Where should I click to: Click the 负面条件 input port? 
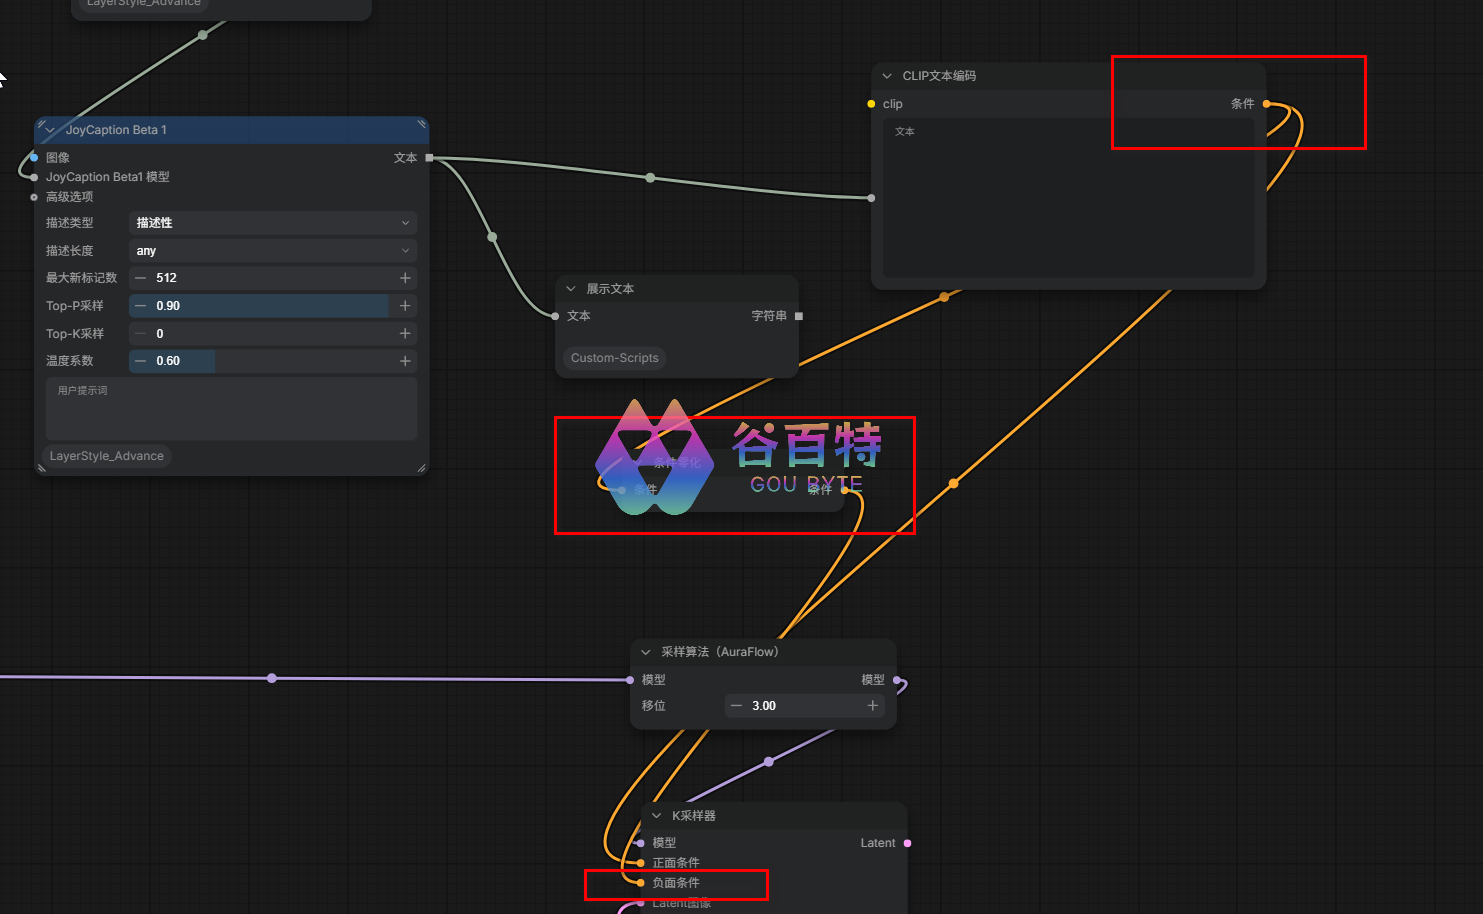641,883
